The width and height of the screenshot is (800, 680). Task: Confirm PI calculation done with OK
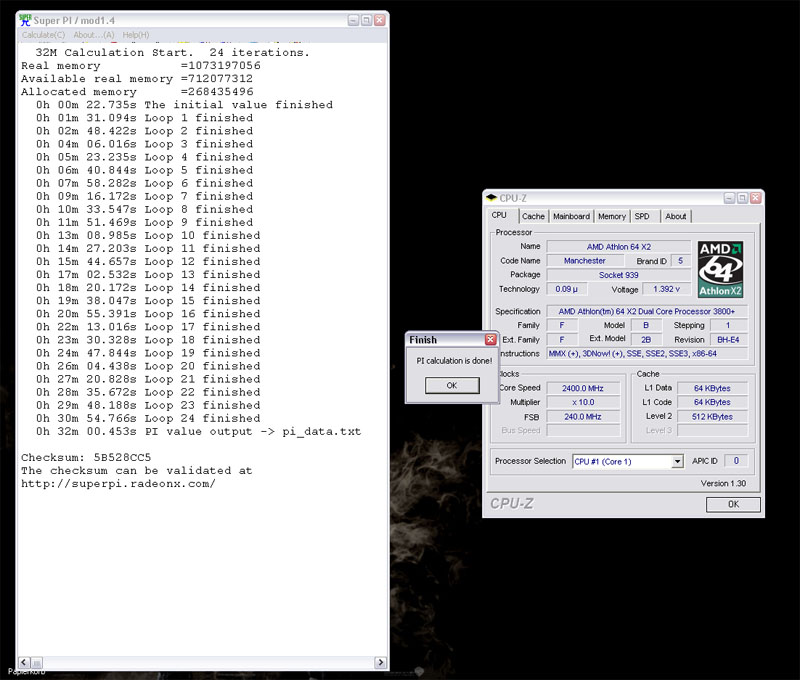click(x=452, y=385)
